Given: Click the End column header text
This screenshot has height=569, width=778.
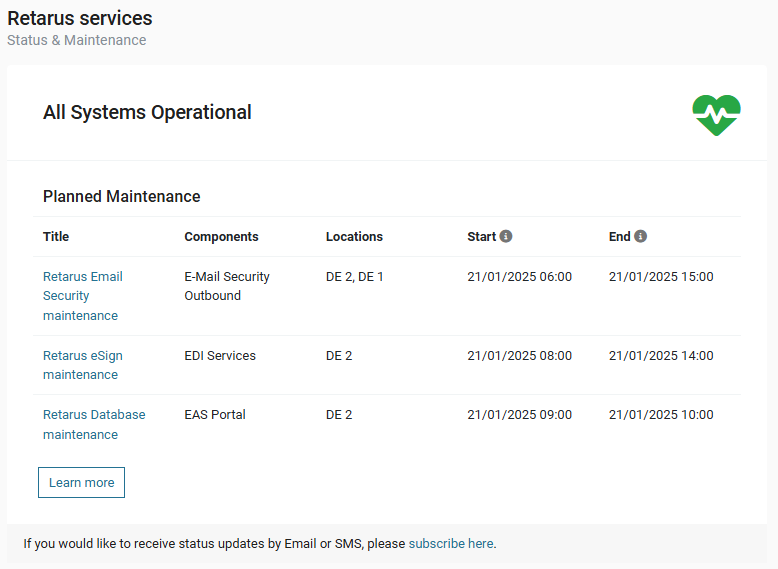Looking at the screenshot, I should coord(619,237).
